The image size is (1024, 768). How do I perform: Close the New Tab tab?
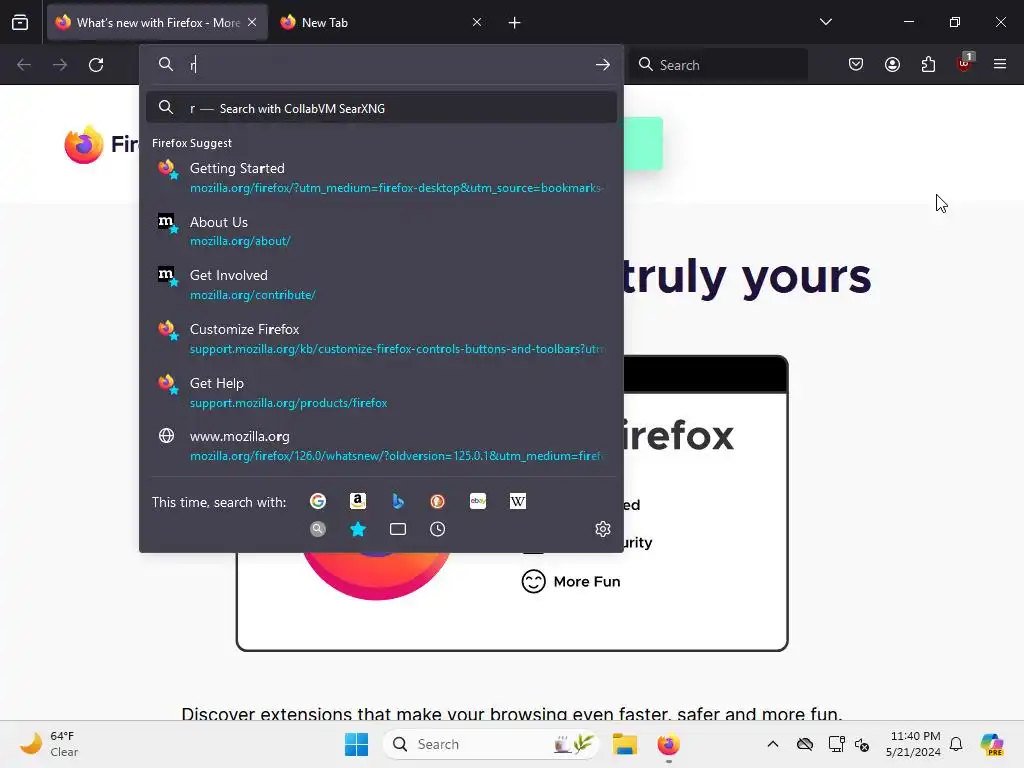tap(477, 22)
